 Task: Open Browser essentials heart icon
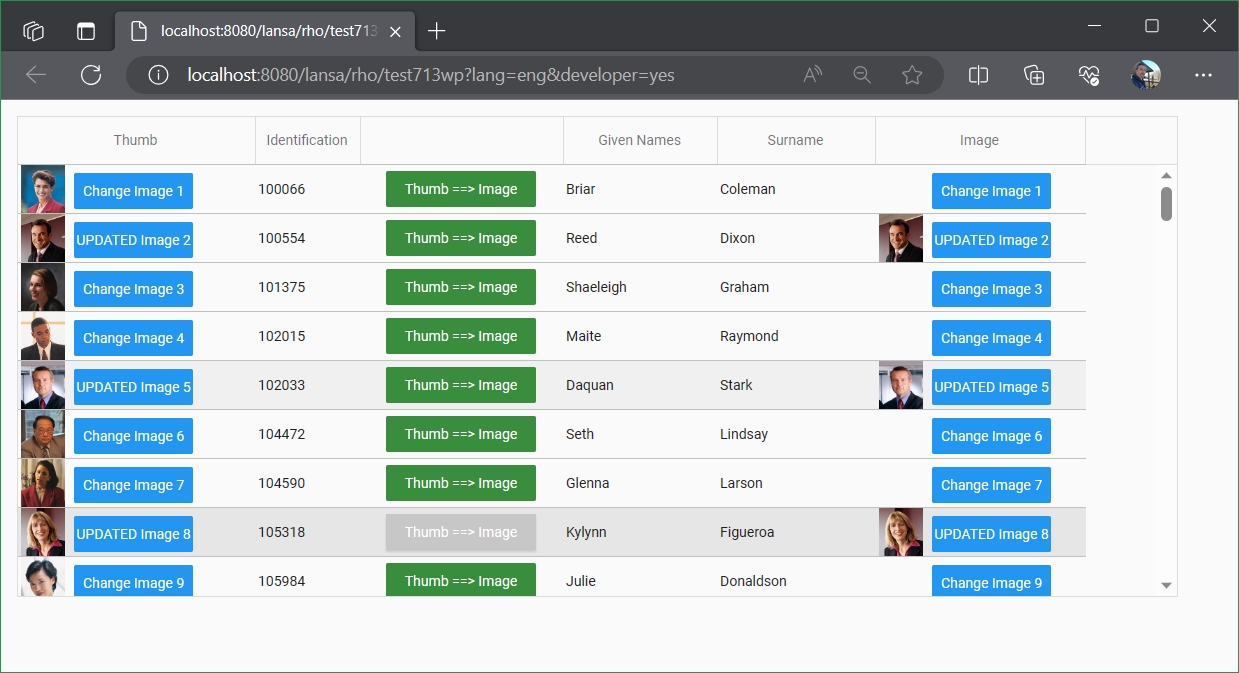point(1089,75)
